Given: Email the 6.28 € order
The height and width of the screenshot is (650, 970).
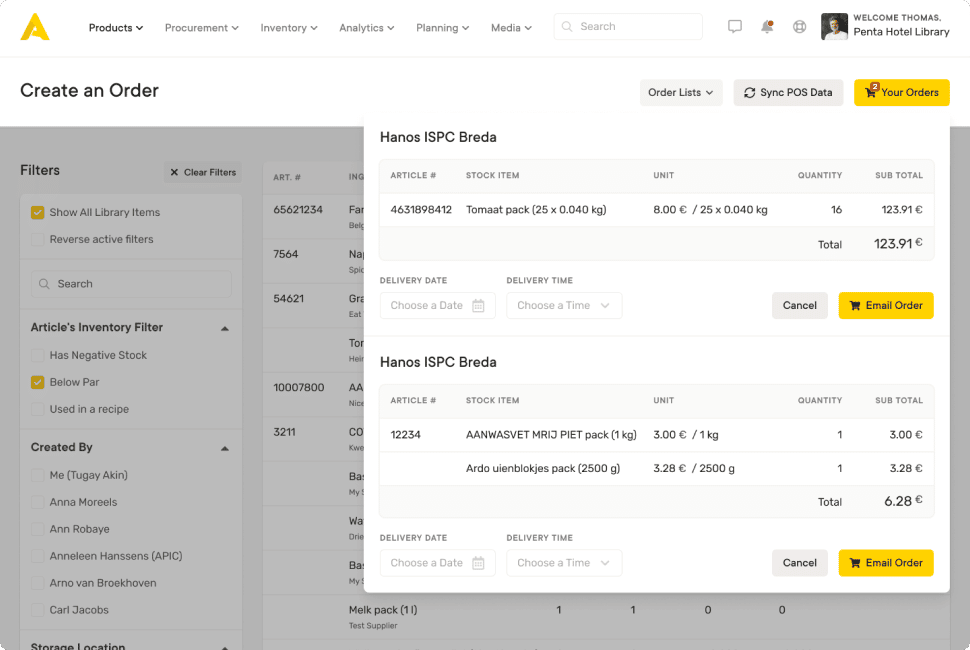Looking at the screenshot, I should [886, 563].
